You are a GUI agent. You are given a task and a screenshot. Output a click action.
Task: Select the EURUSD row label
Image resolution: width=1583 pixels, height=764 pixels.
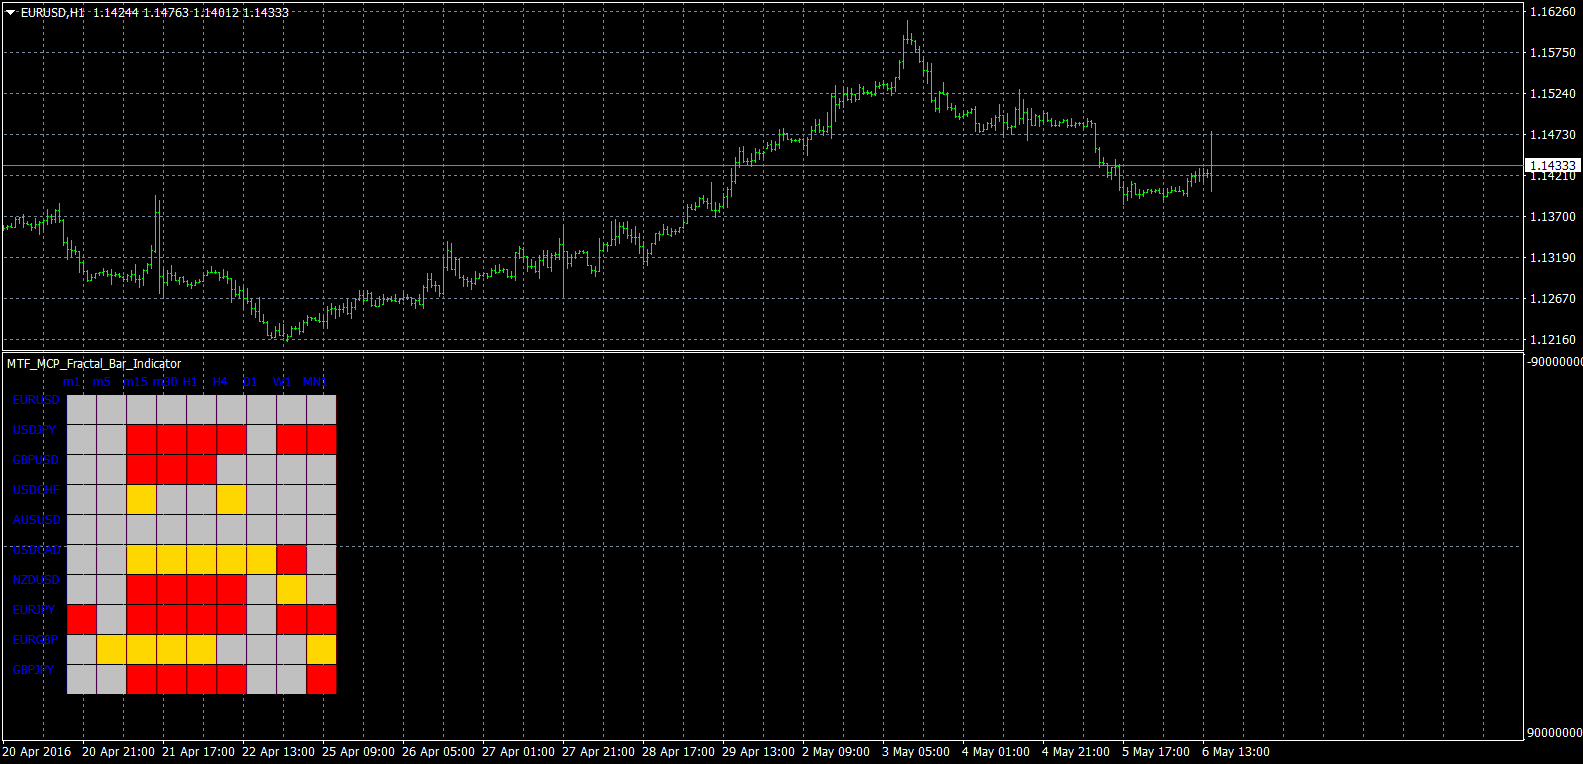pyautogui.click(x=37, y=400)
